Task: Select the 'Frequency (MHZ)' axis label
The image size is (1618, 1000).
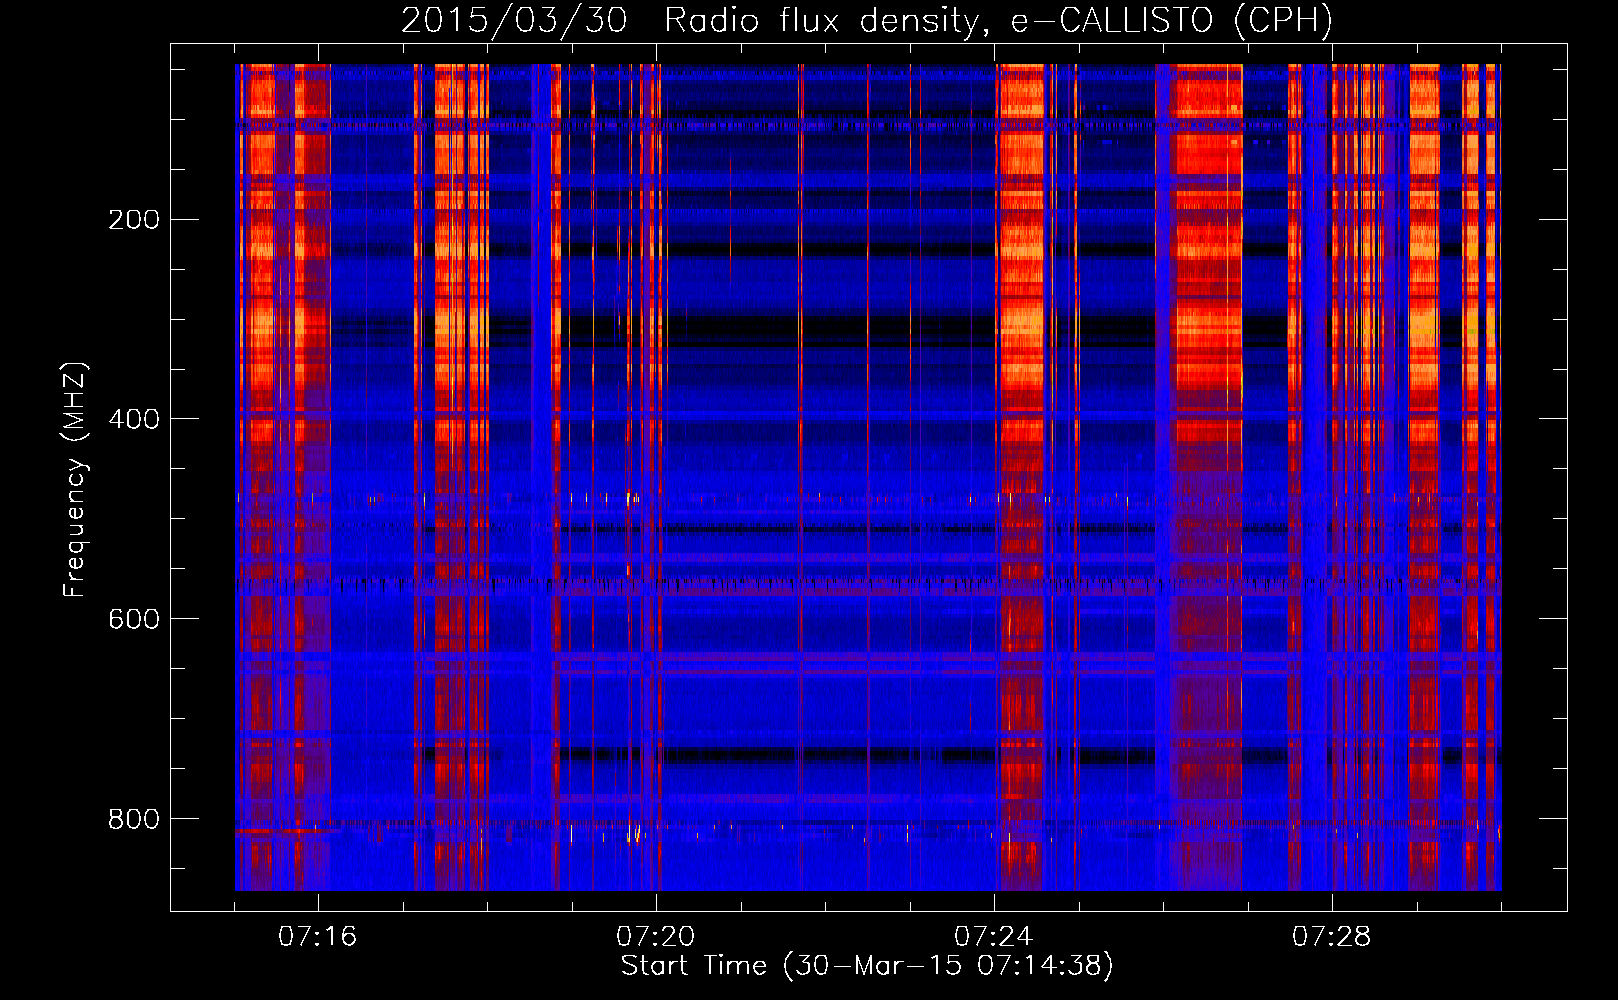Action: 75,479
